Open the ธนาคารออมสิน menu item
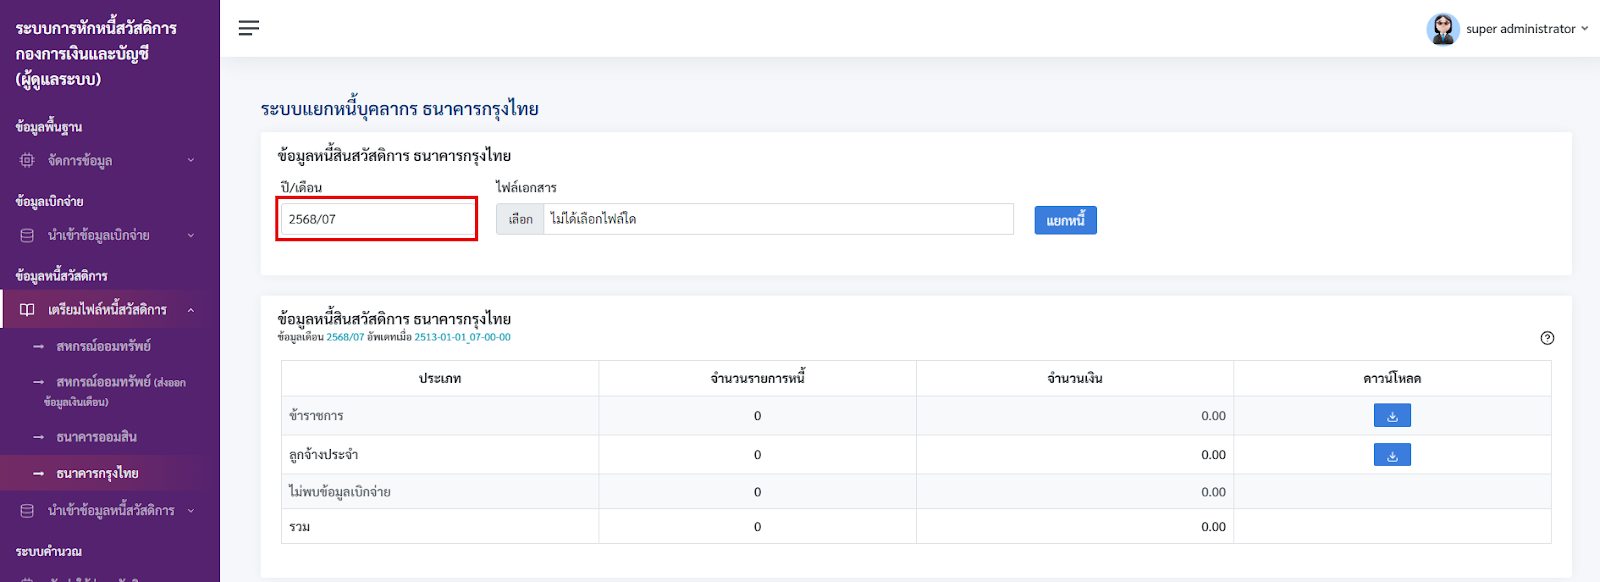Viewport: 1600px width, 582px height. point(96,437)
